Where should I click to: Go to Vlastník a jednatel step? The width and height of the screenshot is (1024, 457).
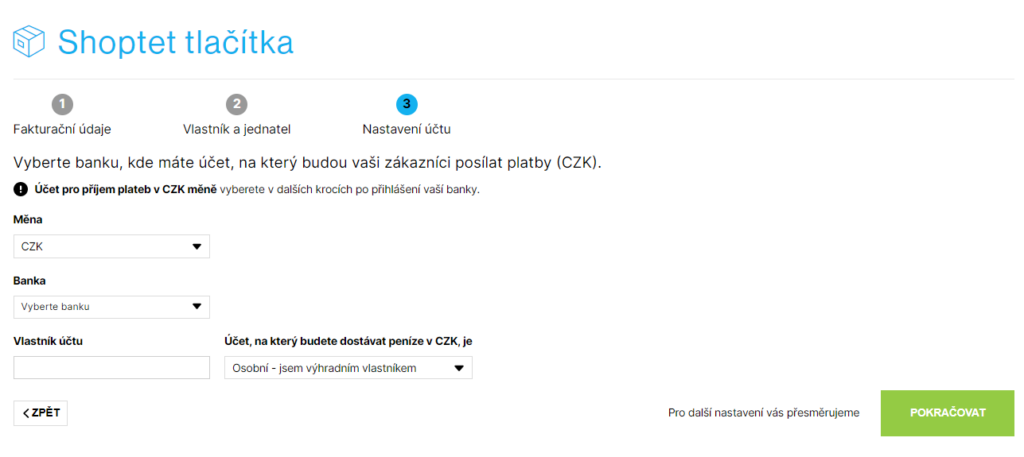click(236, 129)
